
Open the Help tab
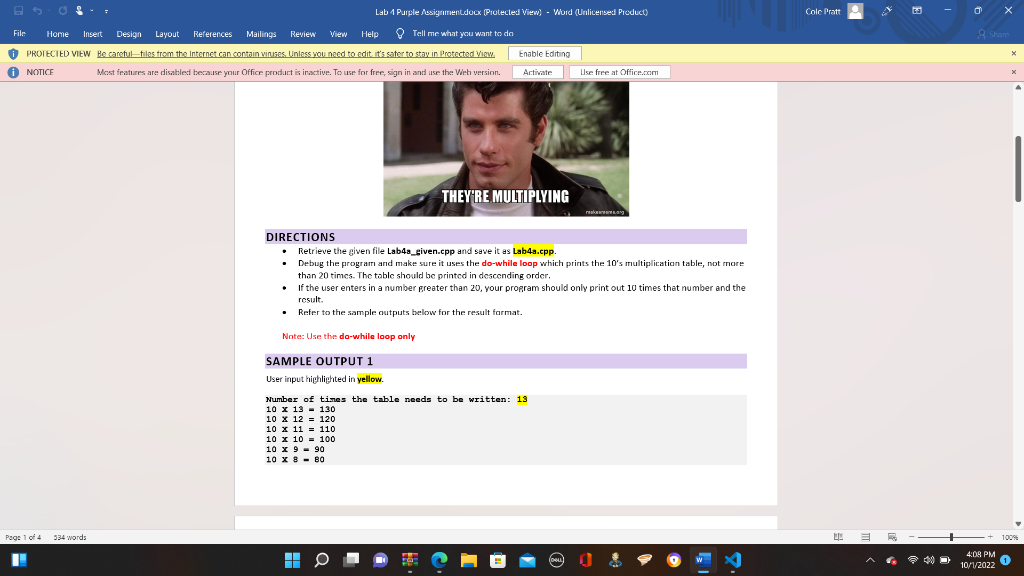click(370, 33)
